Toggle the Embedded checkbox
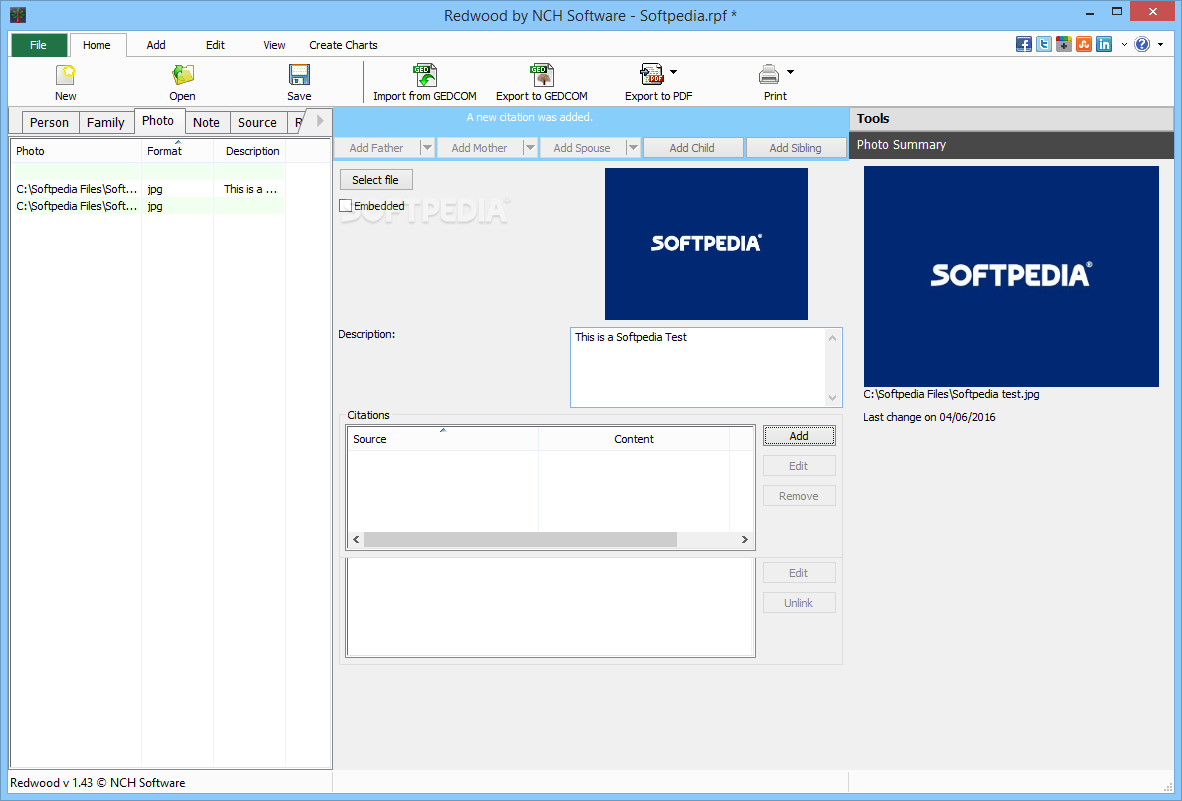The image size is (1182, 801). [x=346, y=206]
